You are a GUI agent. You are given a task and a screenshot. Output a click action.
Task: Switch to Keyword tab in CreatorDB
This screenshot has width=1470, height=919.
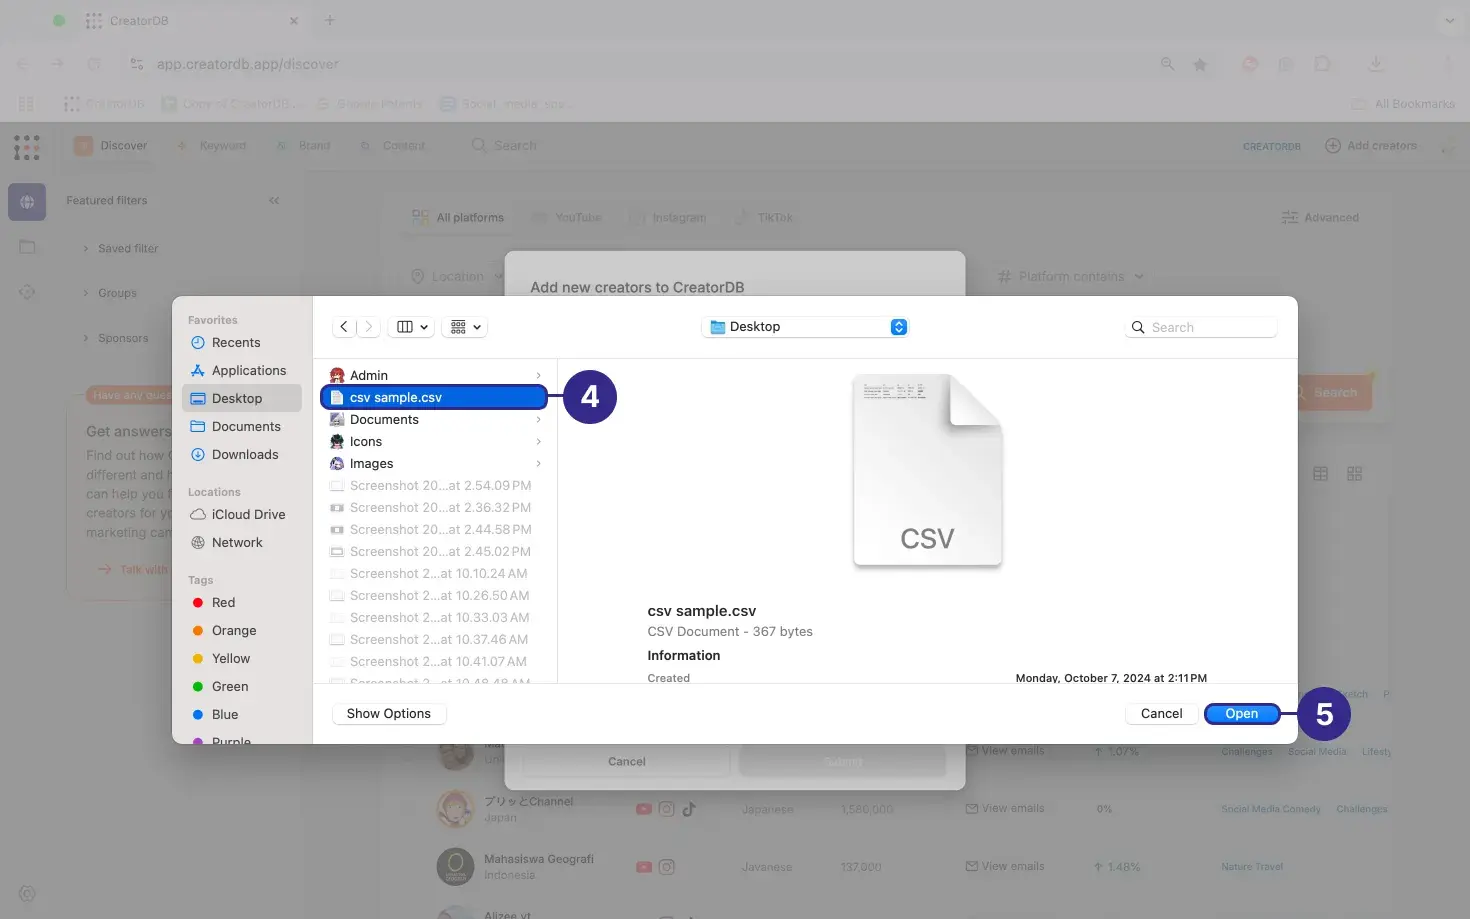click(212, 146)
